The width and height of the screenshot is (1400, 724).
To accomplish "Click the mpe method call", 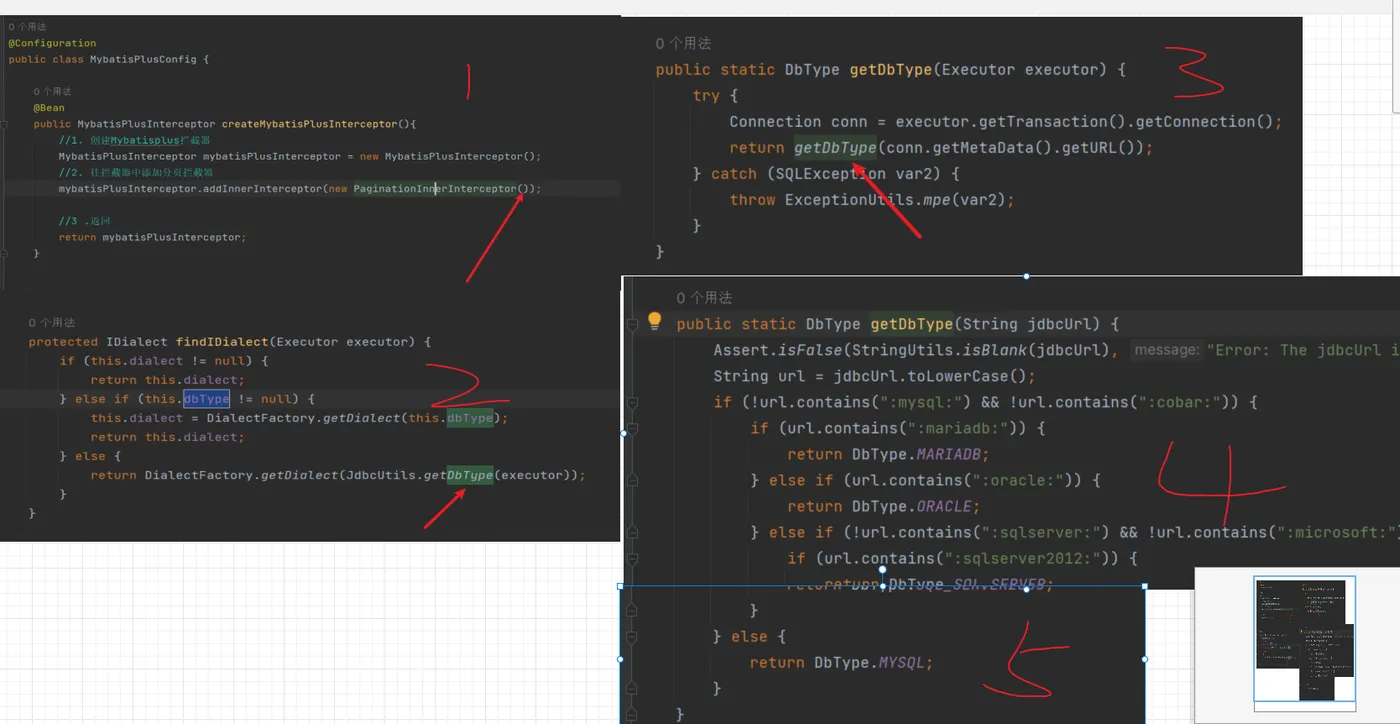I will pos(939,200).
